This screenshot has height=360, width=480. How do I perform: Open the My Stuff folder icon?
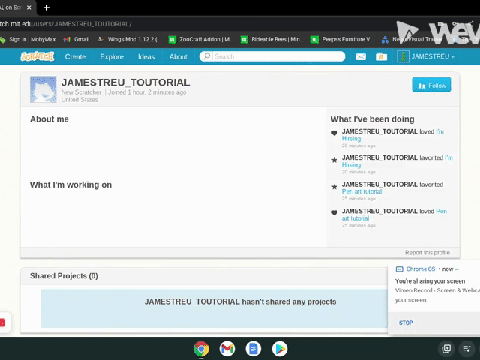pyautogui.click(x=381, y=57)
